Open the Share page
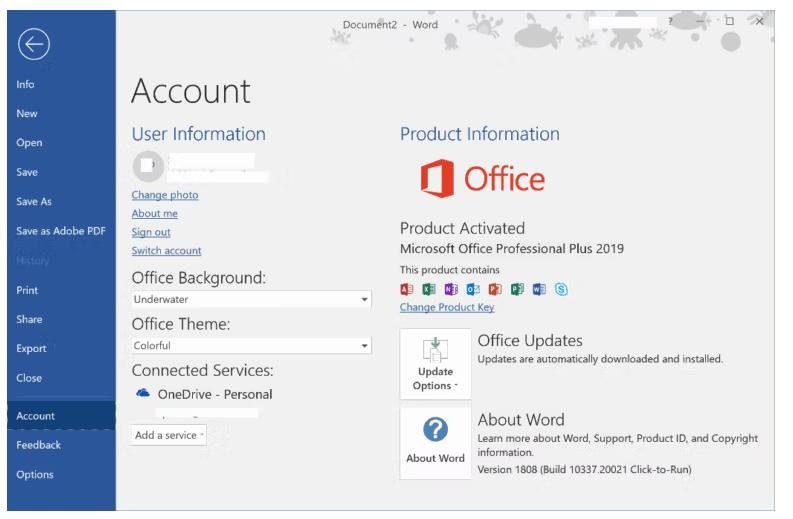793x519 pixels. click(x=29, y=320)
